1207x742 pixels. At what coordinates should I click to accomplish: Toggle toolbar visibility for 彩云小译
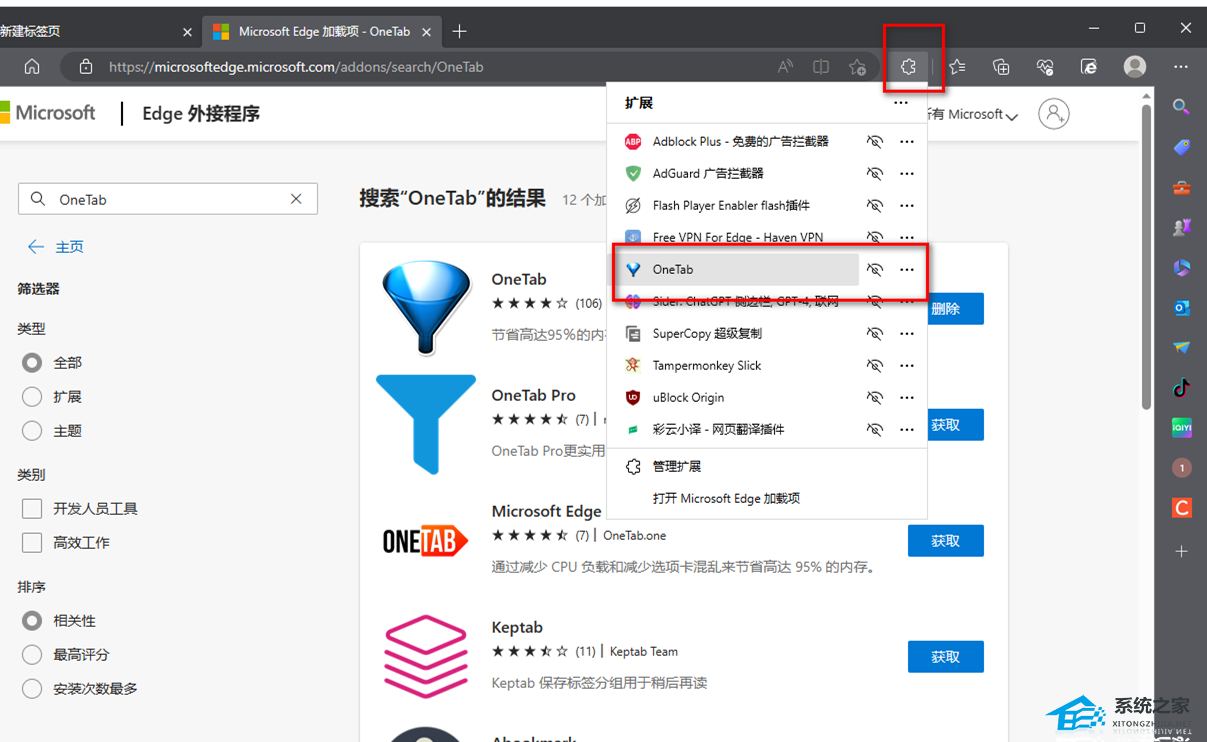coord(875,429)
